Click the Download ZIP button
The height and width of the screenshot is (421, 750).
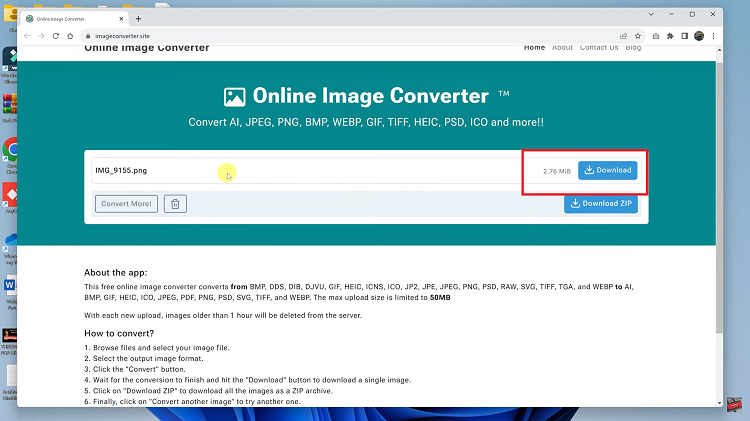[601, 204]
